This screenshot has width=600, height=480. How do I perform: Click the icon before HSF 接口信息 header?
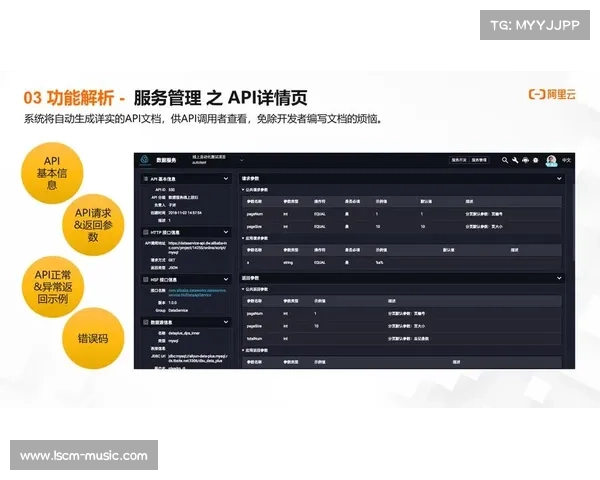tap(145, 279)
